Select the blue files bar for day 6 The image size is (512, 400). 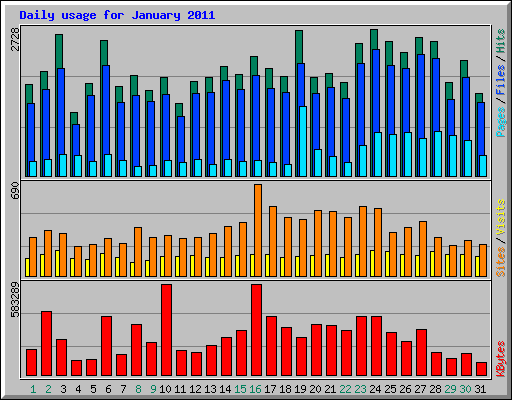[x=106, y=110]
